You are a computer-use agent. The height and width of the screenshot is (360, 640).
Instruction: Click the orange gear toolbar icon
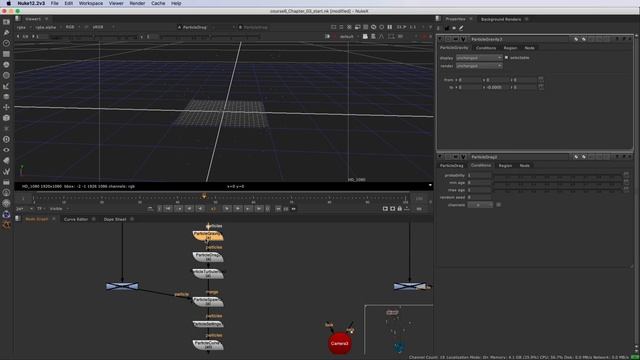coord(6,224)
